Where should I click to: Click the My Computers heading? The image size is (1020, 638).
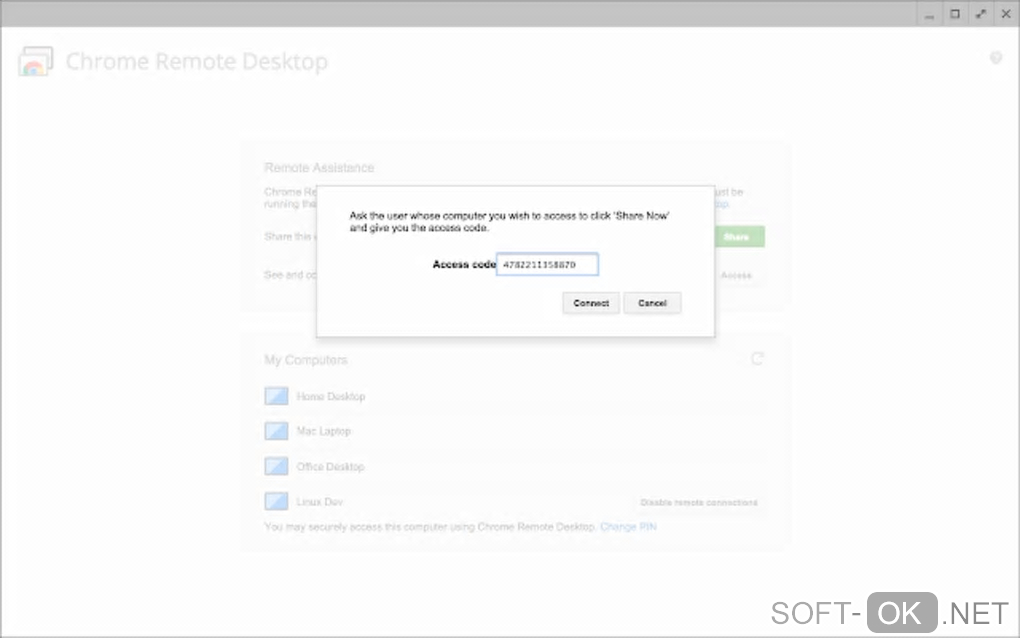pos(305,360)
